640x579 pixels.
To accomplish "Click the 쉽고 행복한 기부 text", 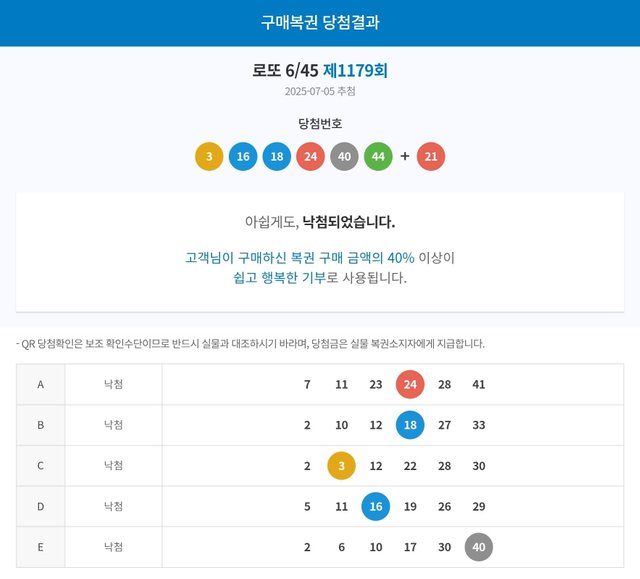I will [280, 278].
